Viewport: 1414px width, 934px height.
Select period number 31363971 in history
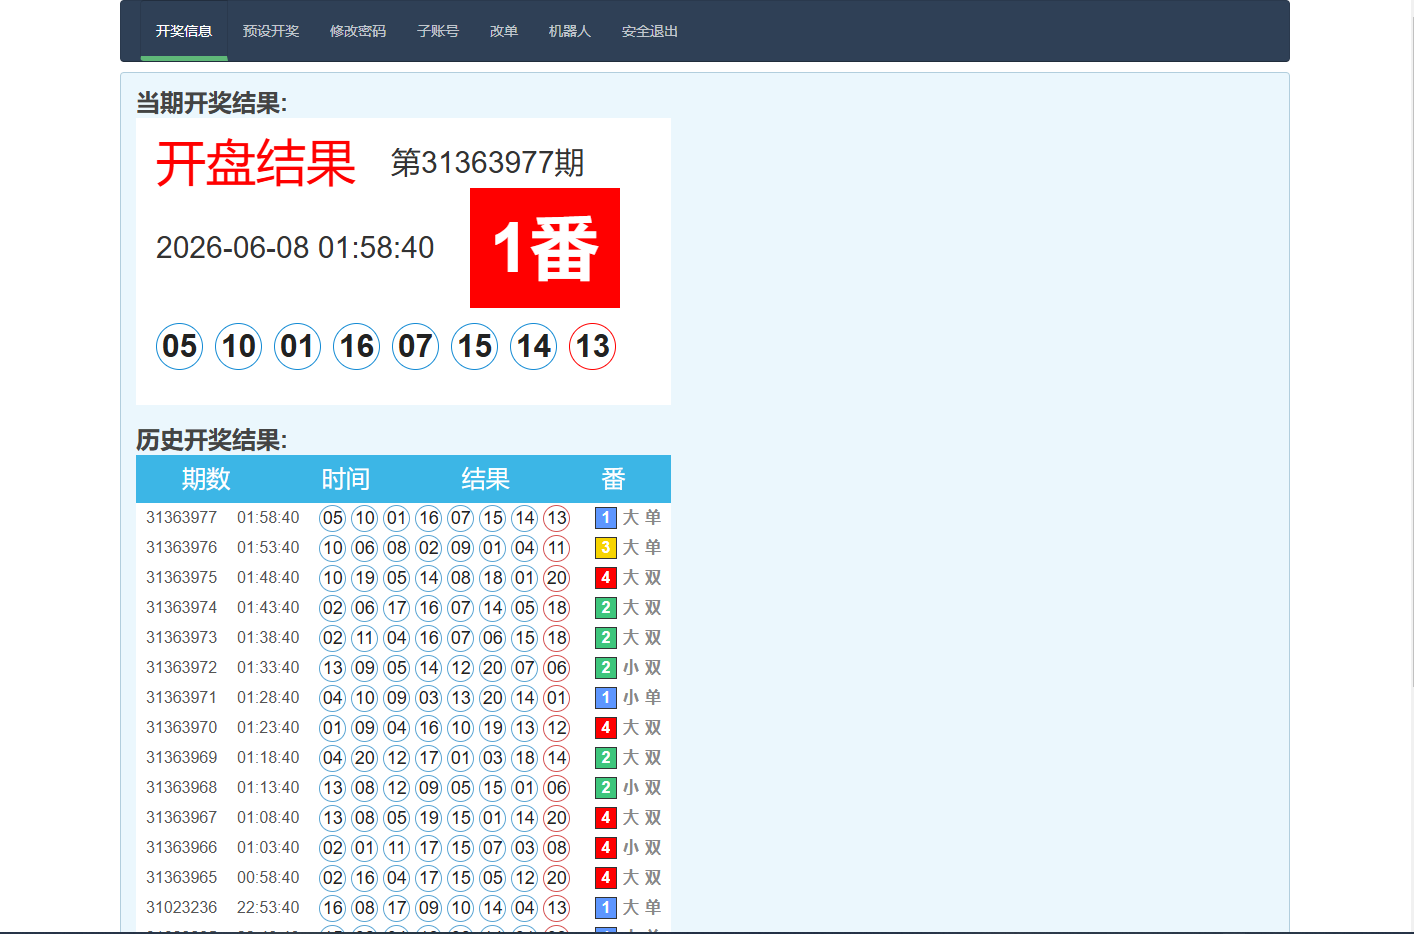(x=182, y=698)
